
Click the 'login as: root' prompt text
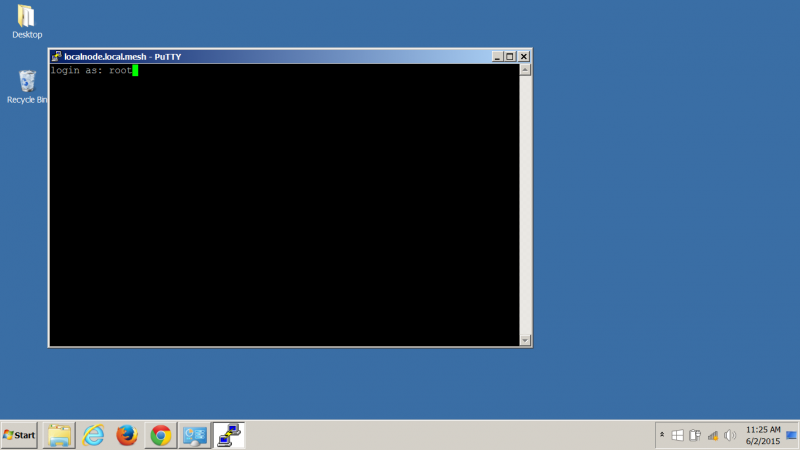pyautogui.click(x=91, y=70)
